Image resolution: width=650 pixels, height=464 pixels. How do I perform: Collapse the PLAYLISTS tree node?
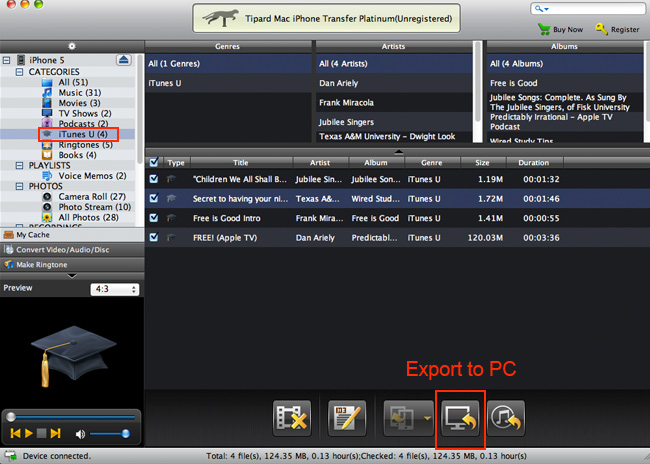point(19,165)
